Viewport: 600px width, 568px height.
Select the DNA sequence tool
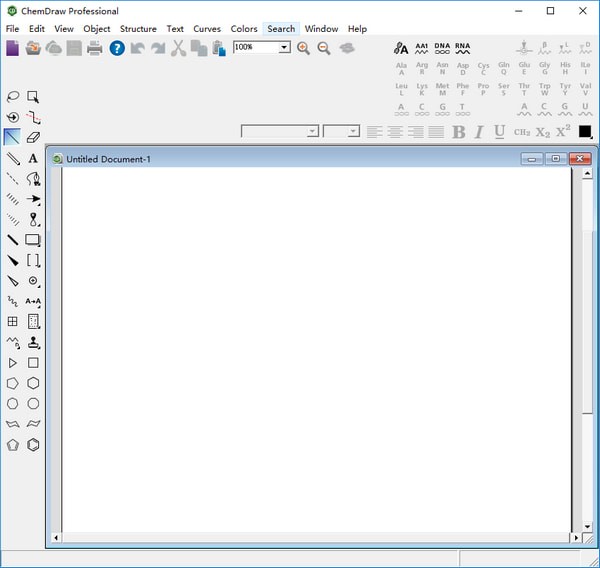[442, 48]
